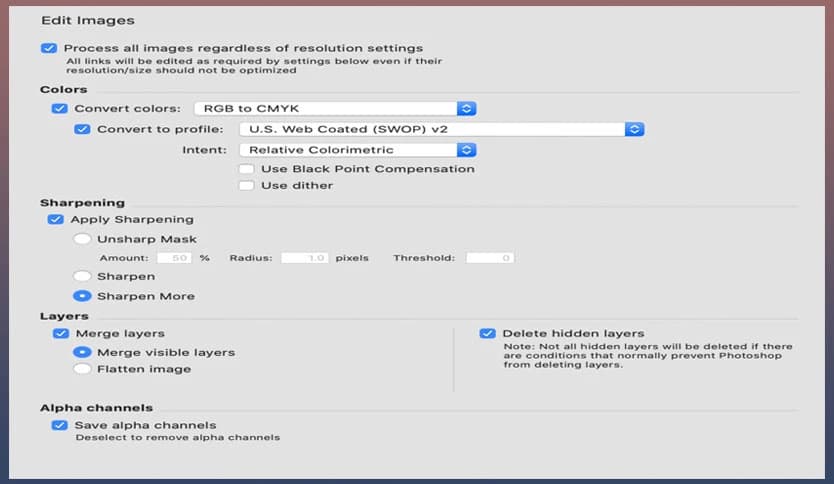Click the Radius pixels field
This screenshot has width=834, height=484.
click(305, 258)
